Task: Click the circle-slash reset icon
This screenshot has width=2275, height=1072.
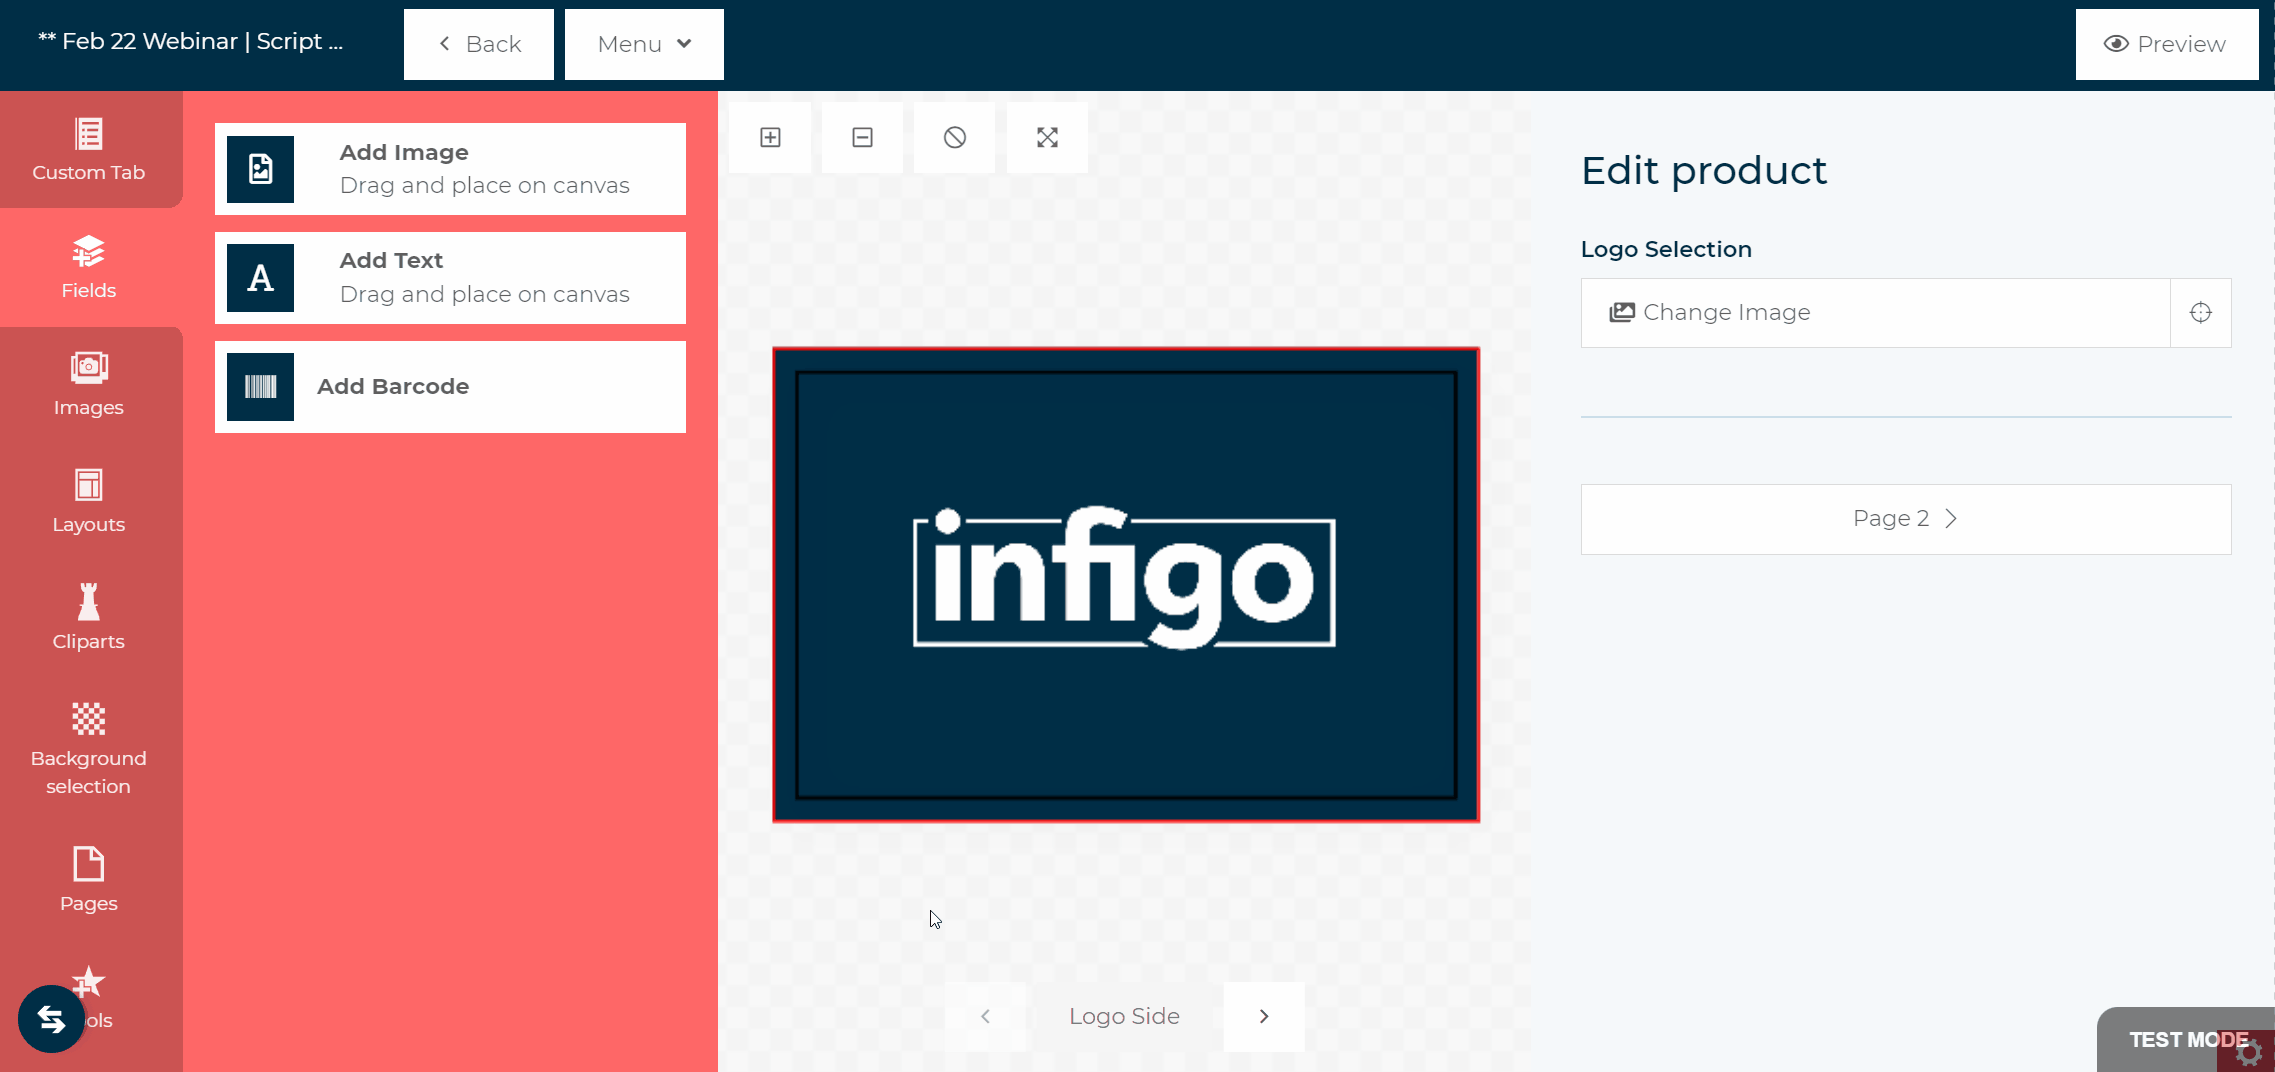Action: point(955,137)
